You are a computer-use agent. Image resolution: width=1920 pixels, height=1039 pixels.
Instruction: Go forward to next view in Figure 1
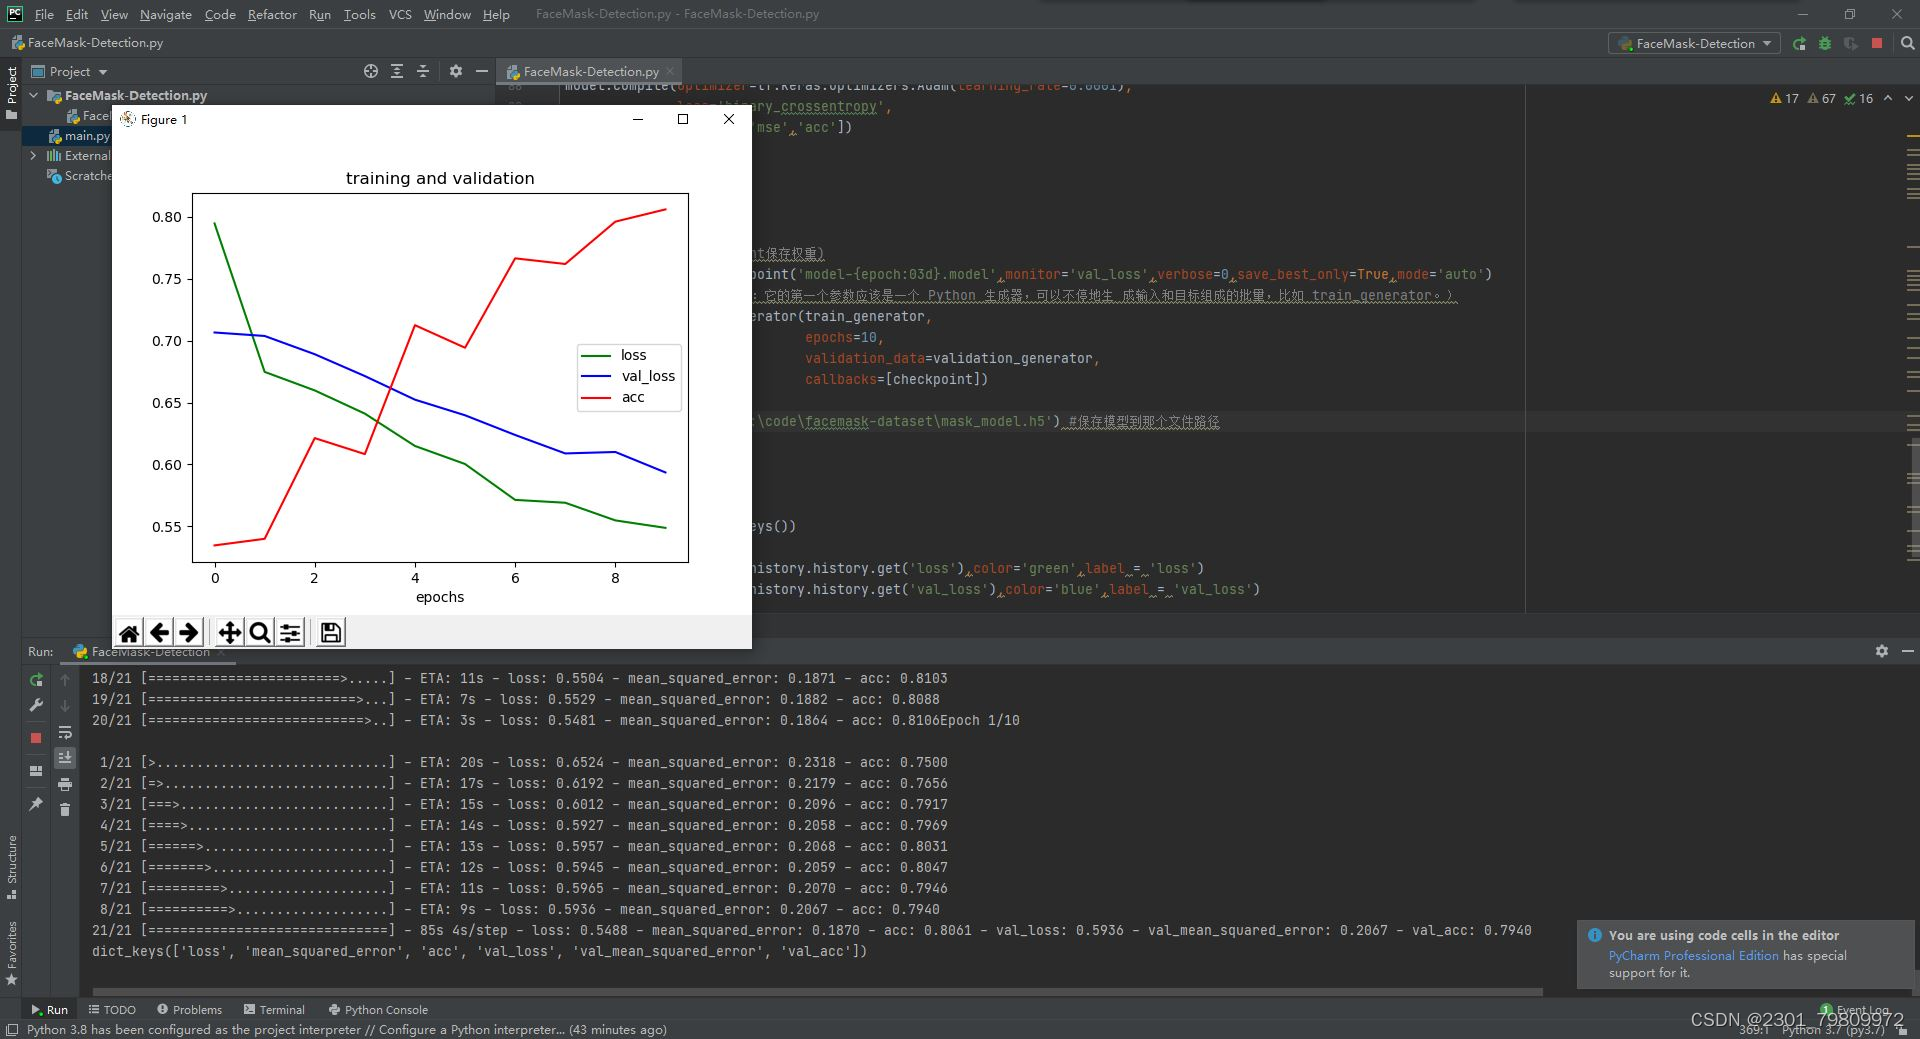point(189,633)
